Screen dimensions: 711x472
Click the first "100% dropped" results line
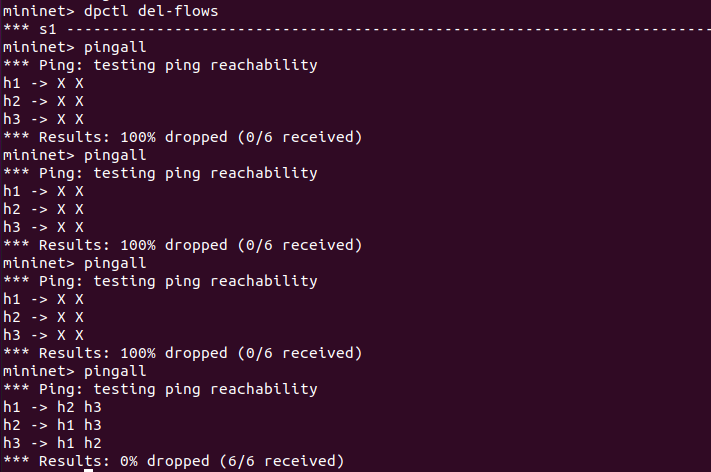[x=182, y=137]
